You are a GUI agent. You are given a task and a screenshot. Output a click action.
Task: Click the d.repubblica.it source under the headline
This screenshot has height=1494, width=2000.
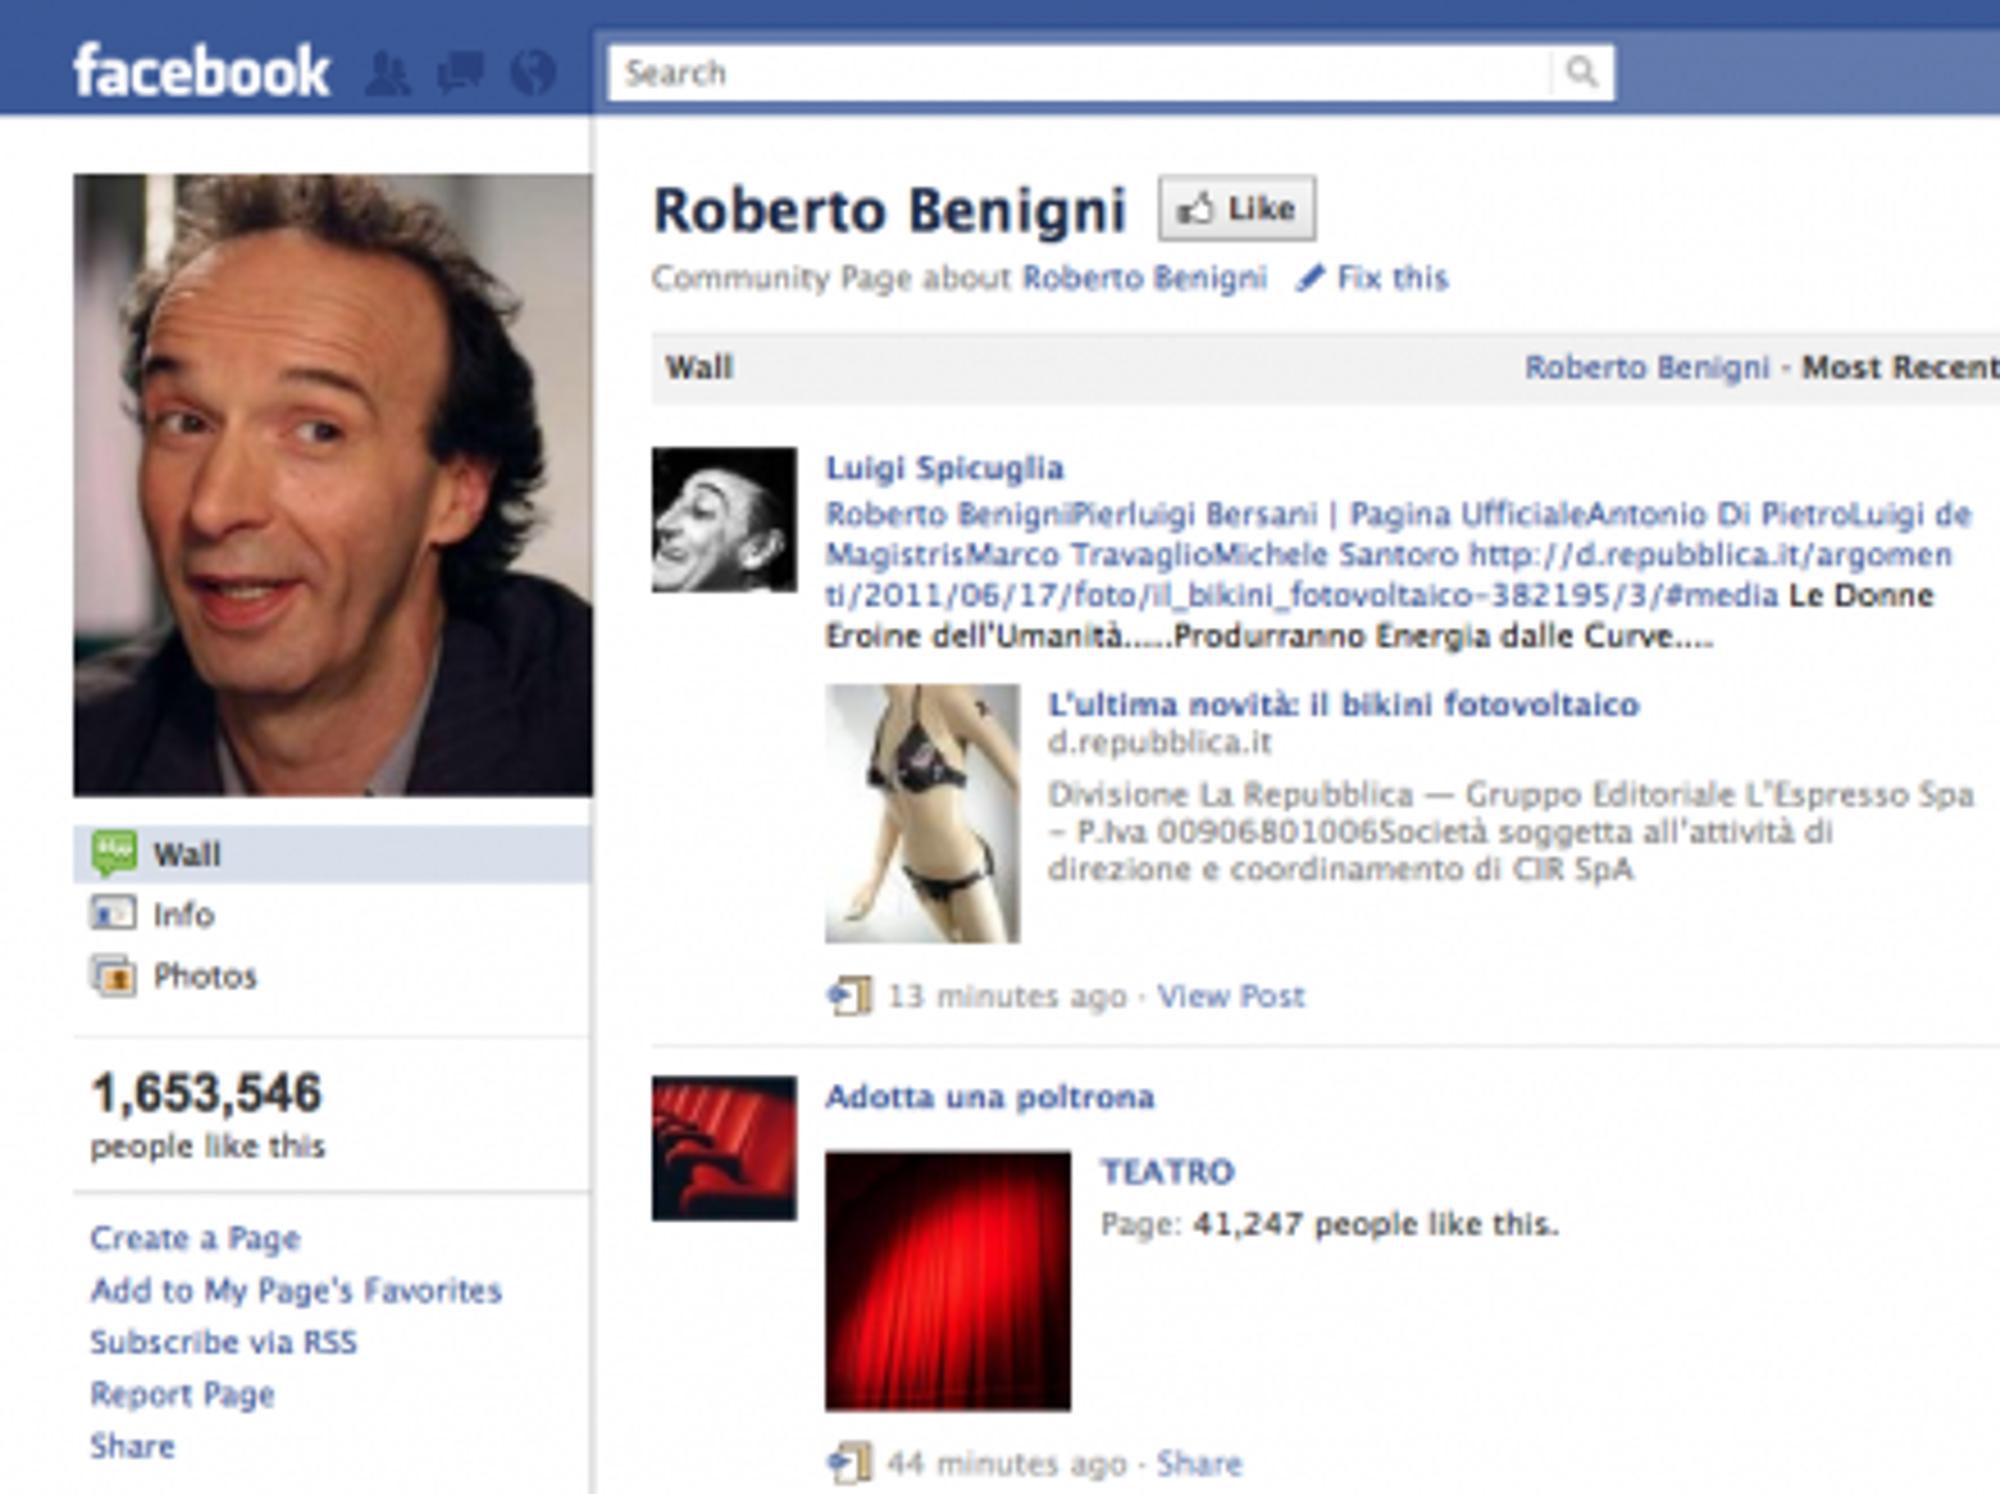[1159, 742]
